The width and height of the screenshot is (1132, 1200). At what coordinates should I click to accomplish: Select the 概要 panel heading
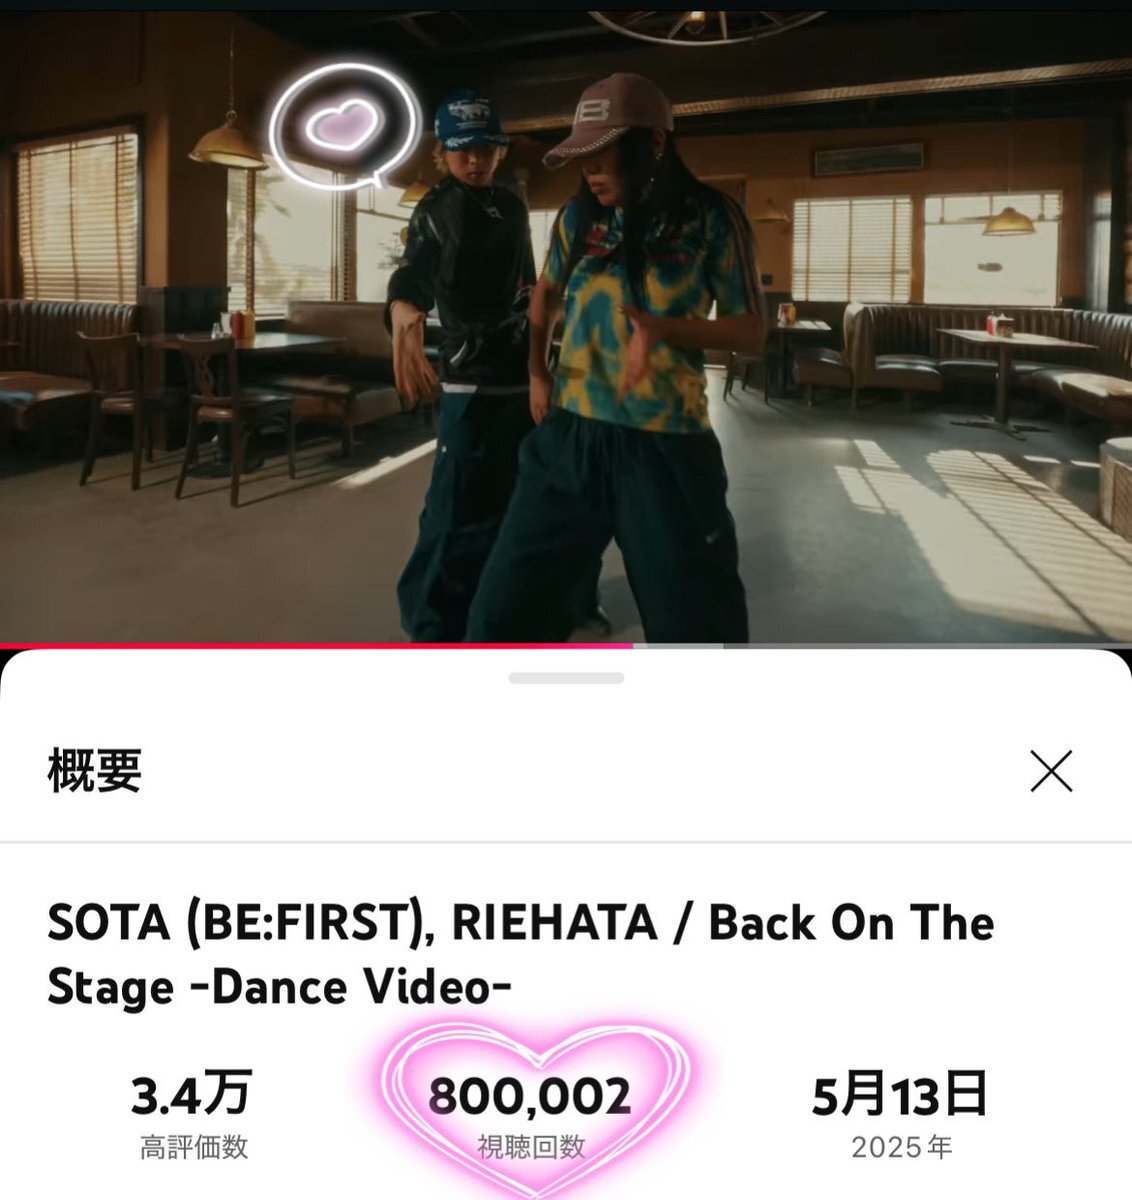tap(95, 771)
